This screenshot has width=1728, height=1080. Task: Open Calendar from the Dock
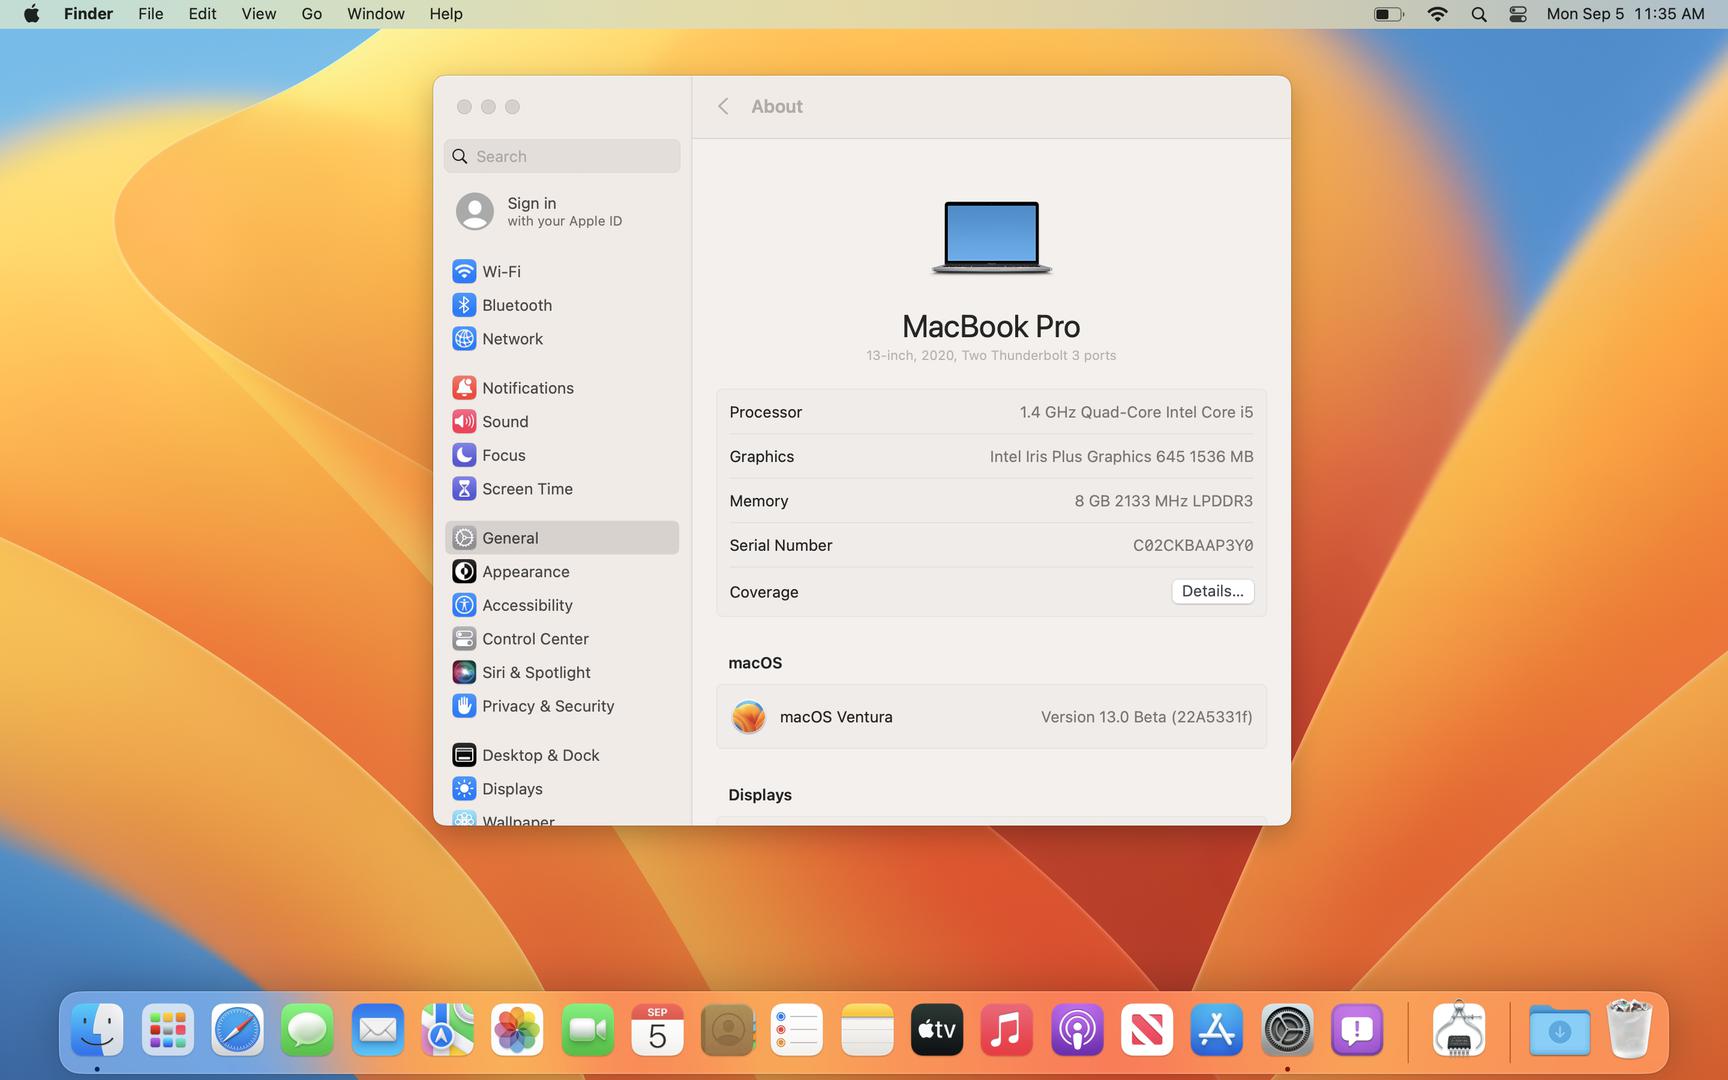(x=657, y=1030)
